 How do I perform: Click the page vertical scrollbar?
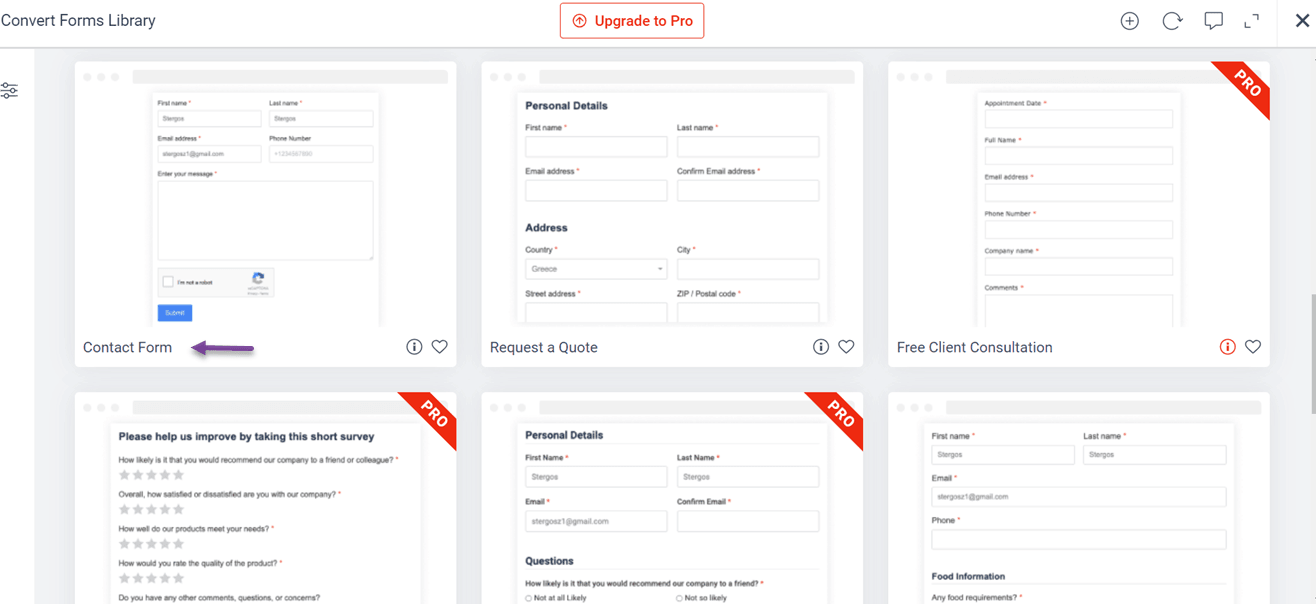1313,354
